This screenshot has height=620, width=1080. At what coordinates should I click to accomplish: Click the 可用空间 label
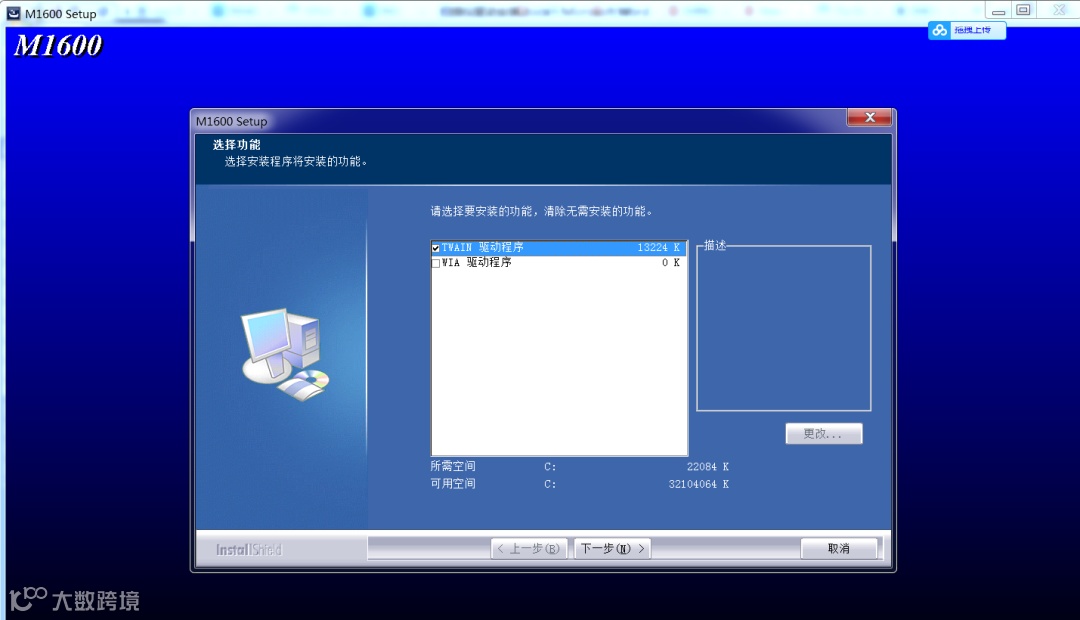[x=453, y=484]
